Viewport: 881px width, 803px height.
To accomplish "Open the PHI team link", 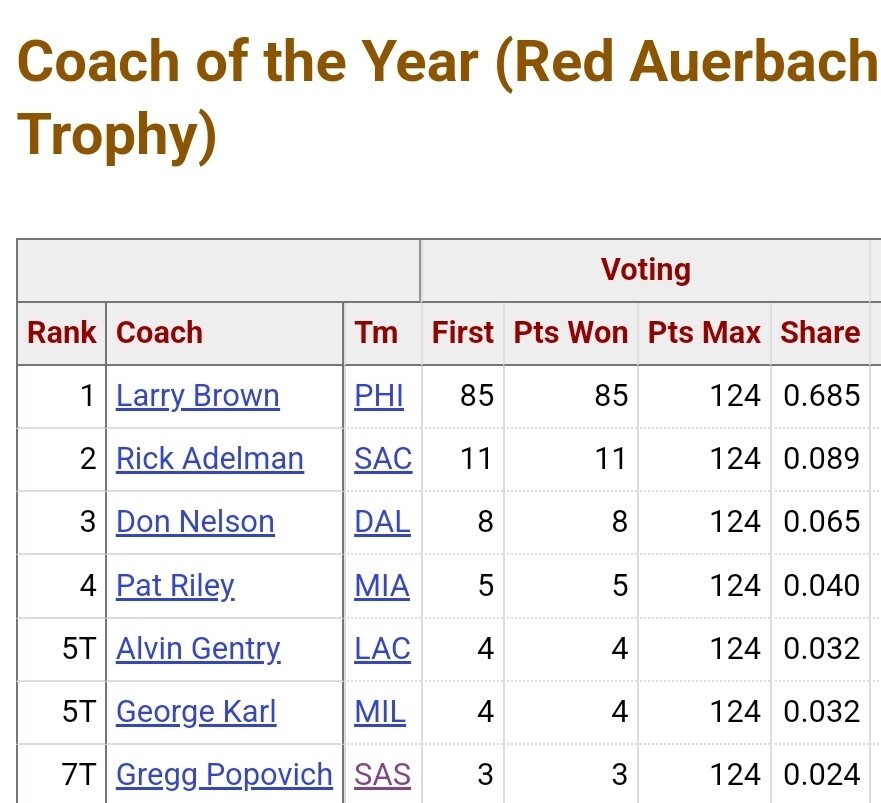I will point(379,396).
